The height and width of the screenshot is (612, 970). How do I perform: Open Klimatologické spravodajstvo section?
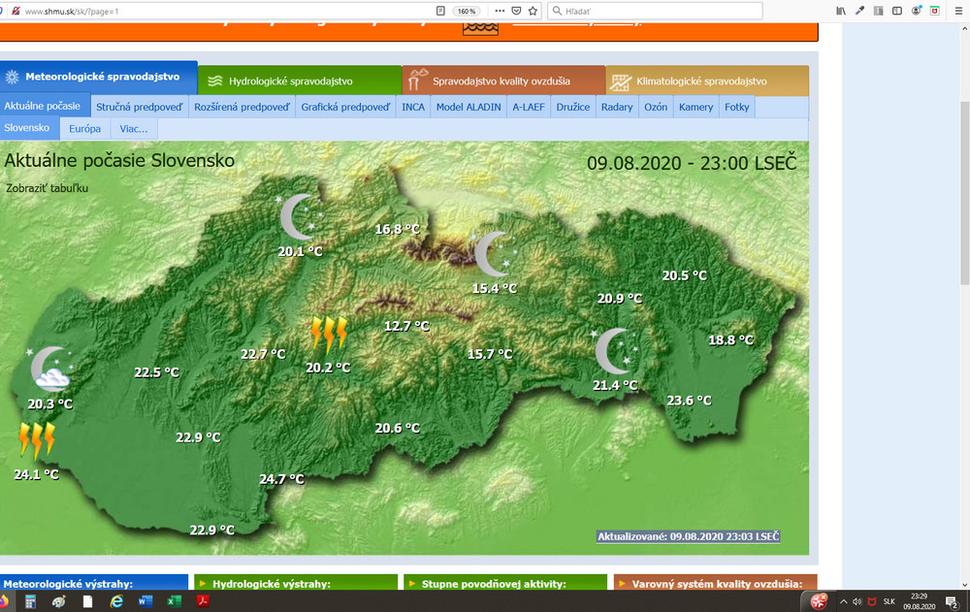[x=707, y=81]
